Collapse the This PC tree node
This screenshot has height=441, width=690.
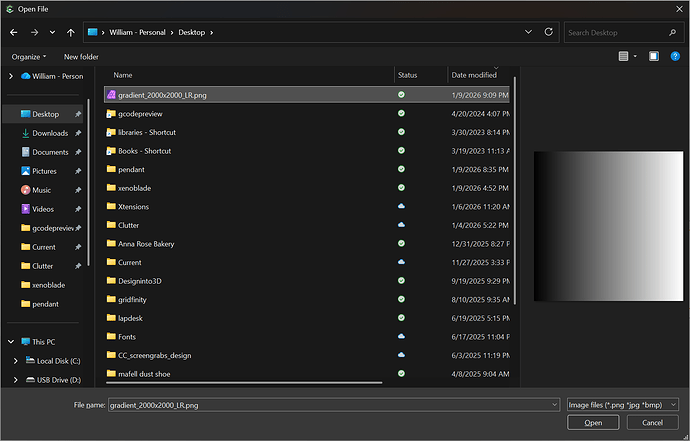[10, 341]
